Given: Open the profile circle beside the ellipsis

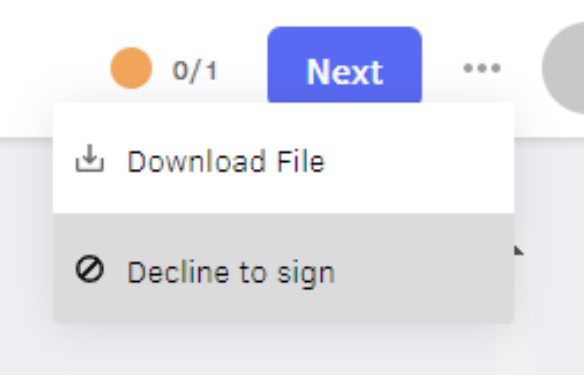Looking at the screenshot, I should (563, 67).
